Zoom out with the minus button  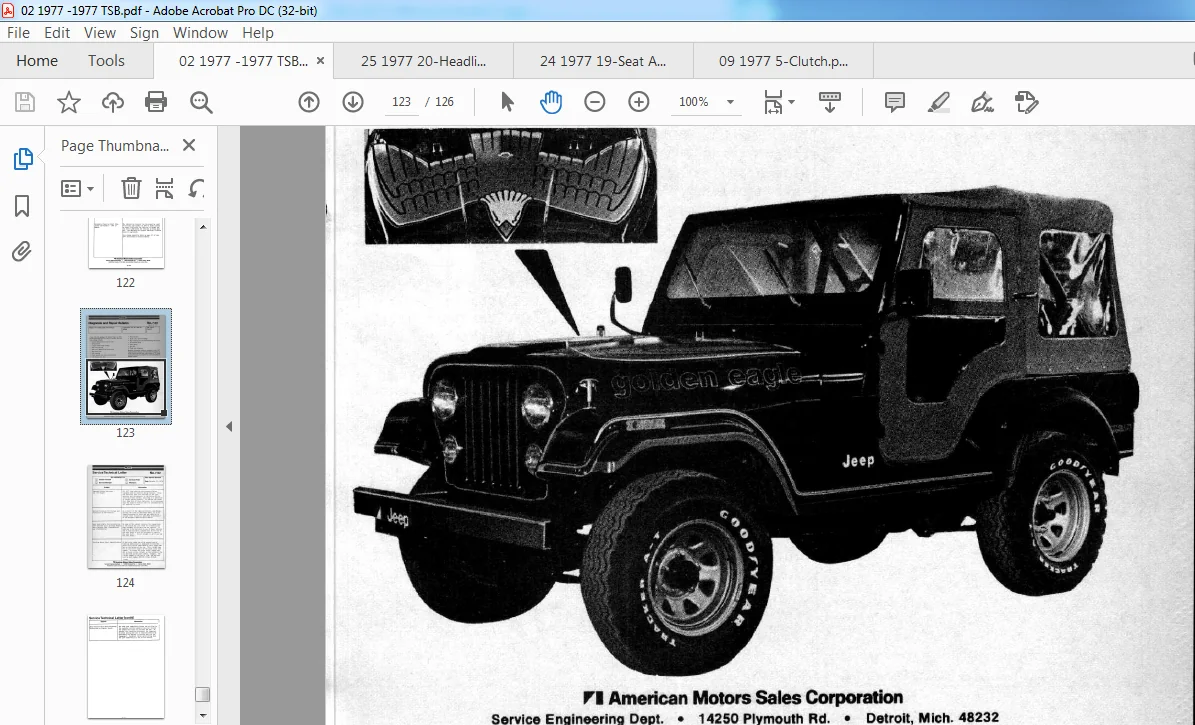(x=594, y=101)
